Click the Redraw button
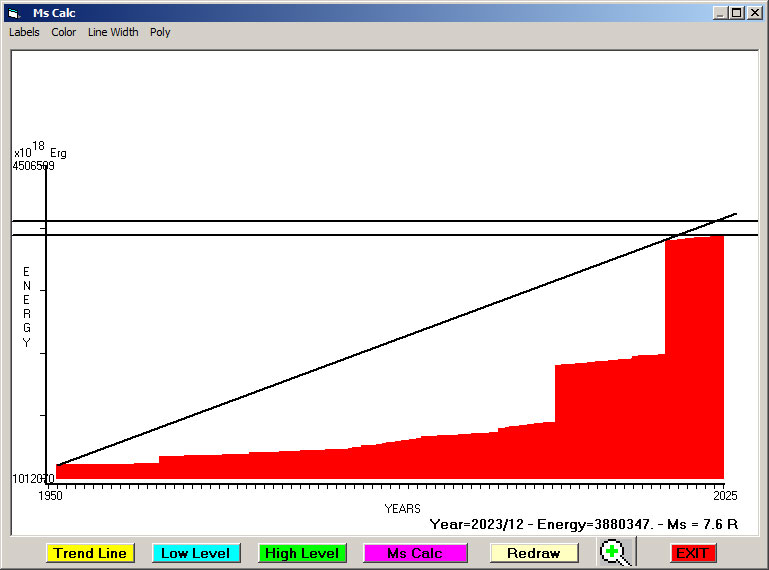769x570 pixels. click(534, 553)
